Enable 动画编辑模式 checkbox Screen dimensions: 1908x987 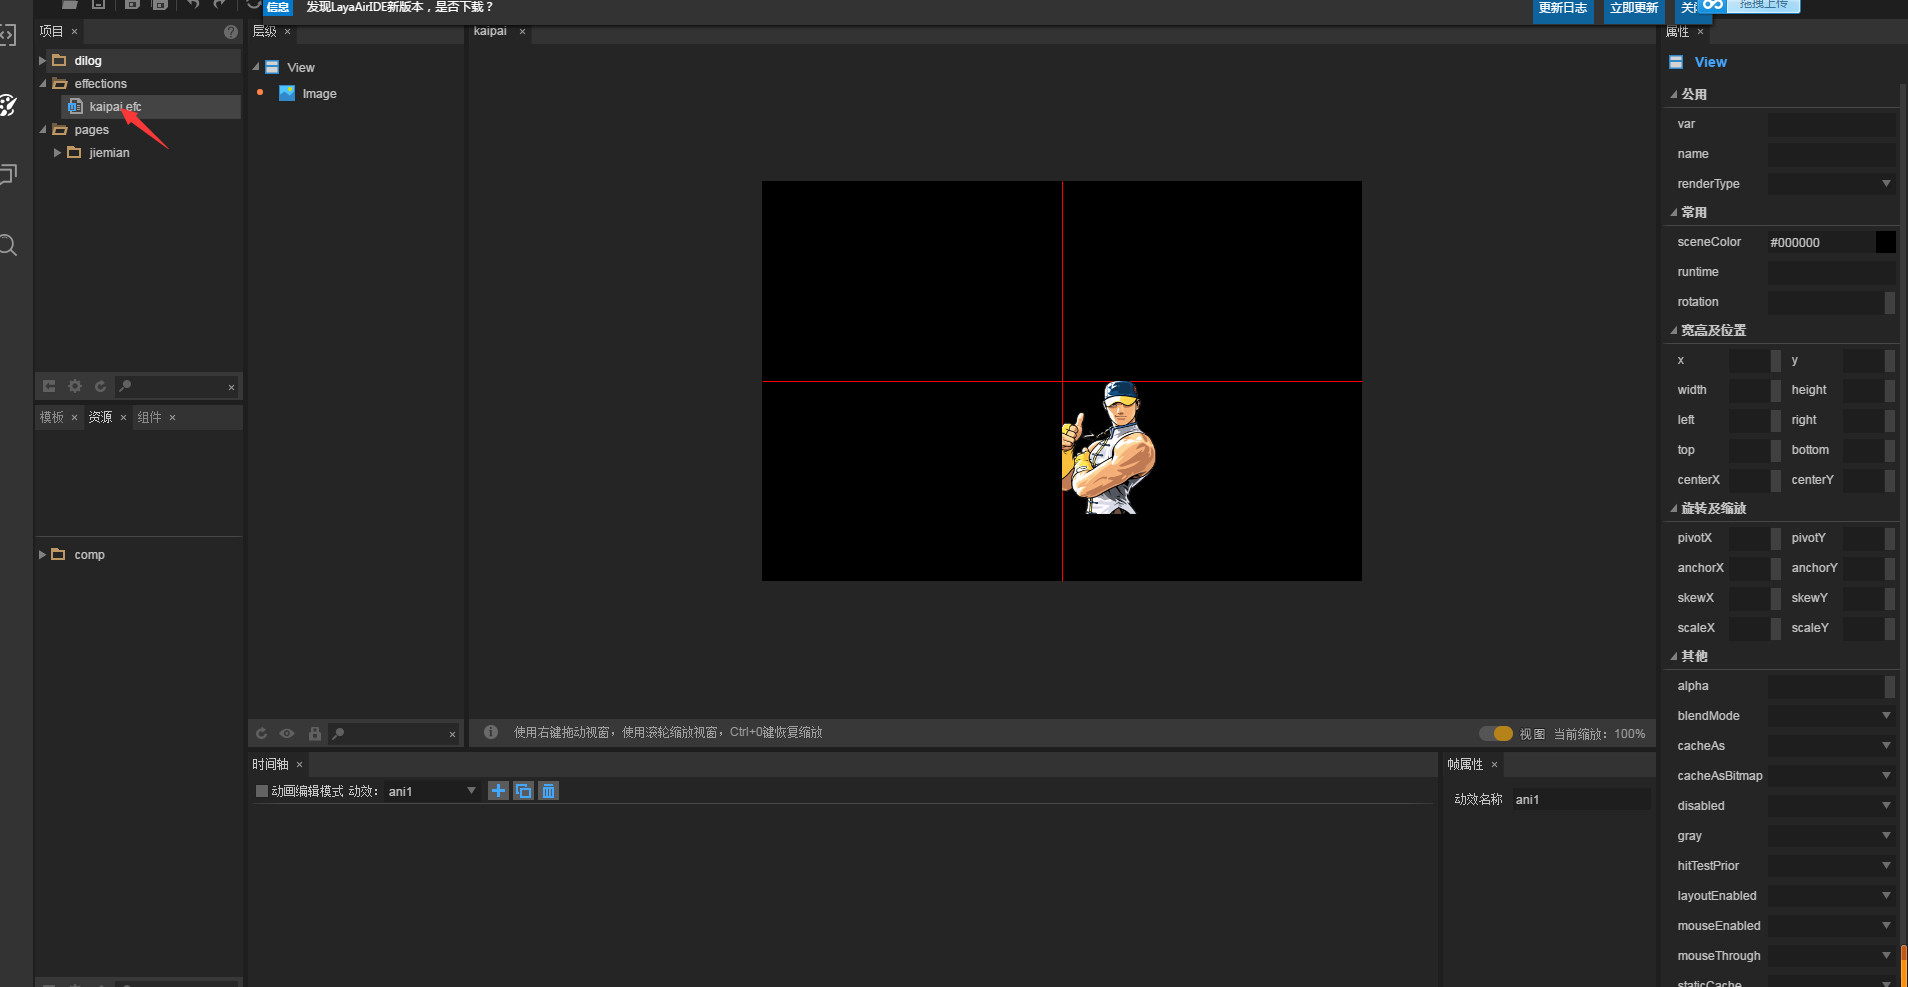(262, 791)
